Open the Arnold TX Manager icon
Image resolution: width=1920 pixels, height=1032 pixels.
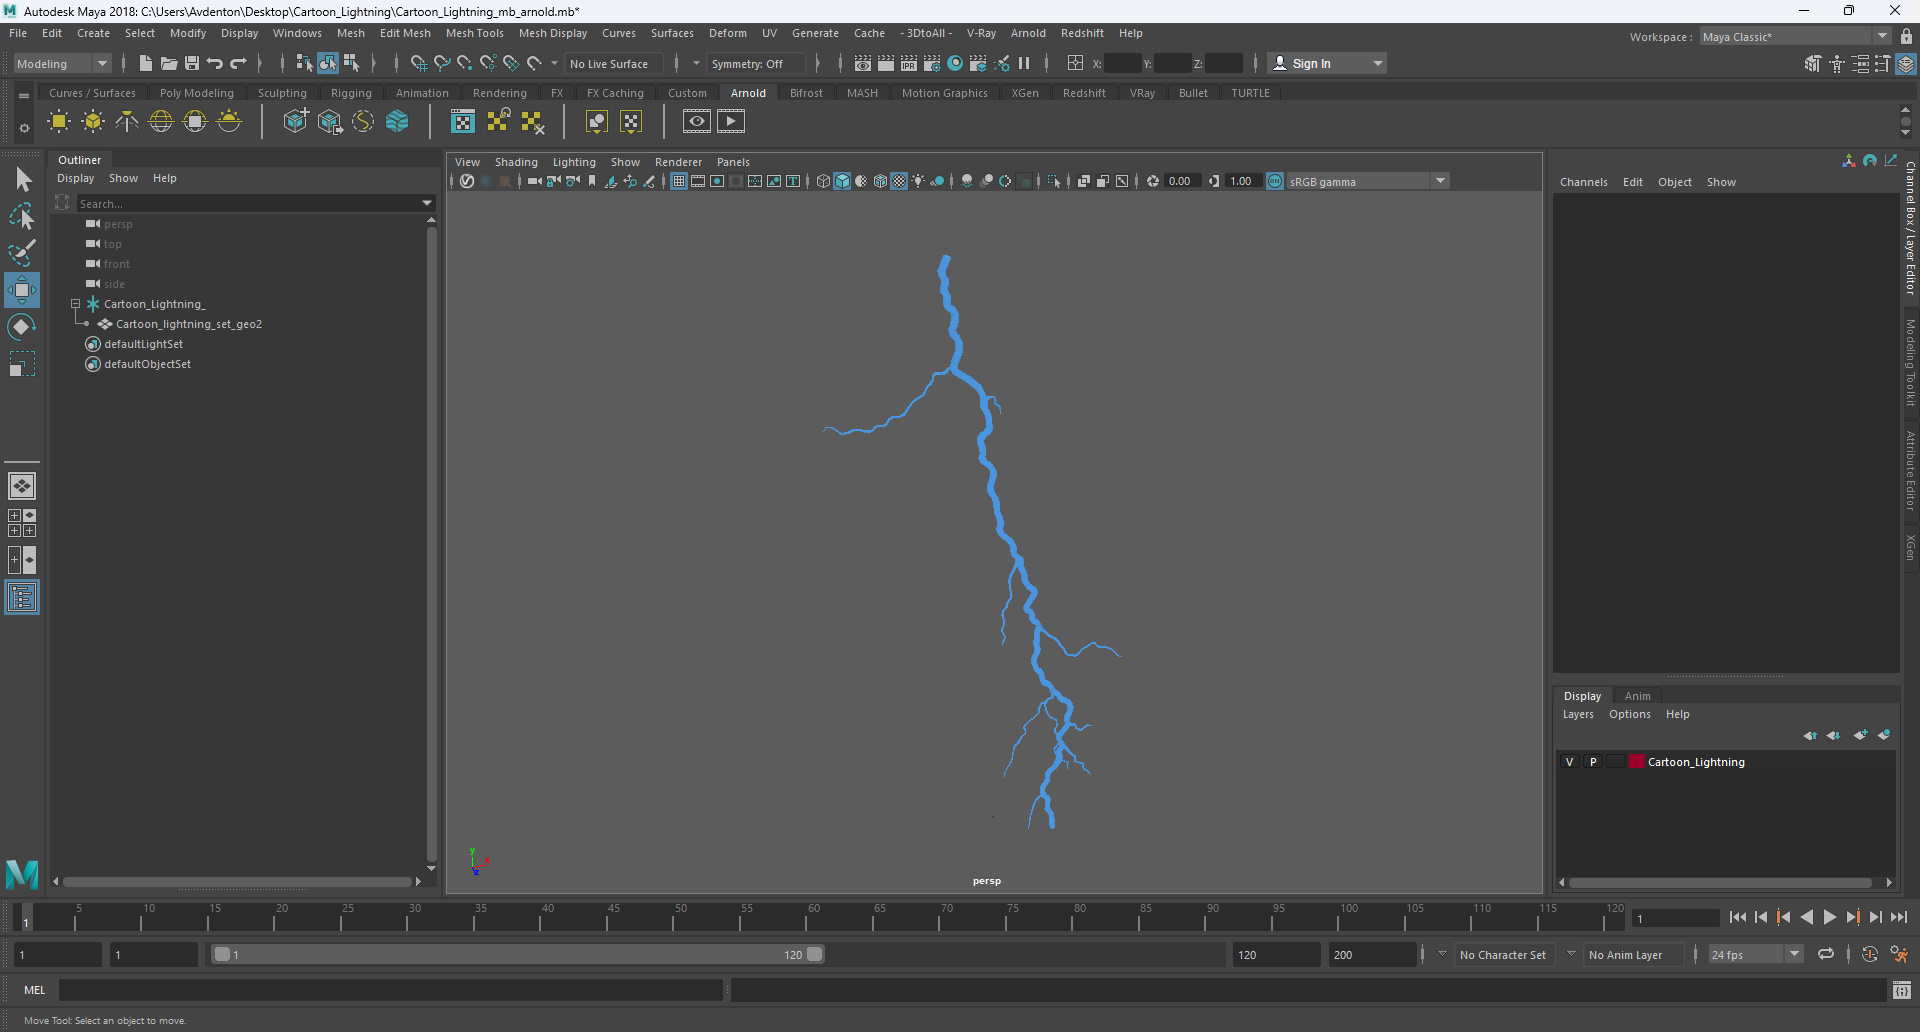pos(463,122)
